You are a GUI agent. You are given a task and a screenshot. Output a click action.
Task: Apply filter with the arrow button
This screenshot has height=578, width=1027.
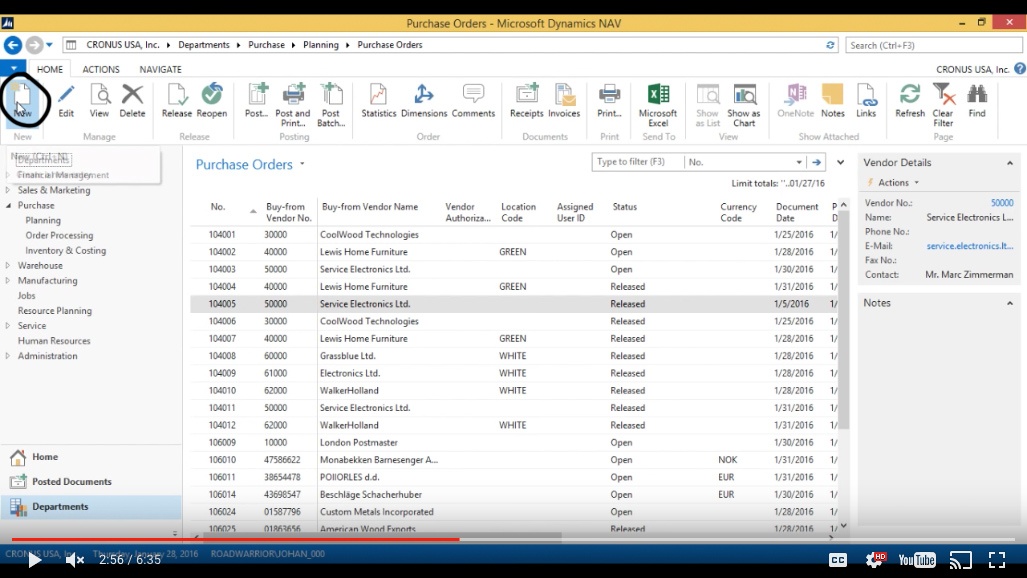coord(817,162)
